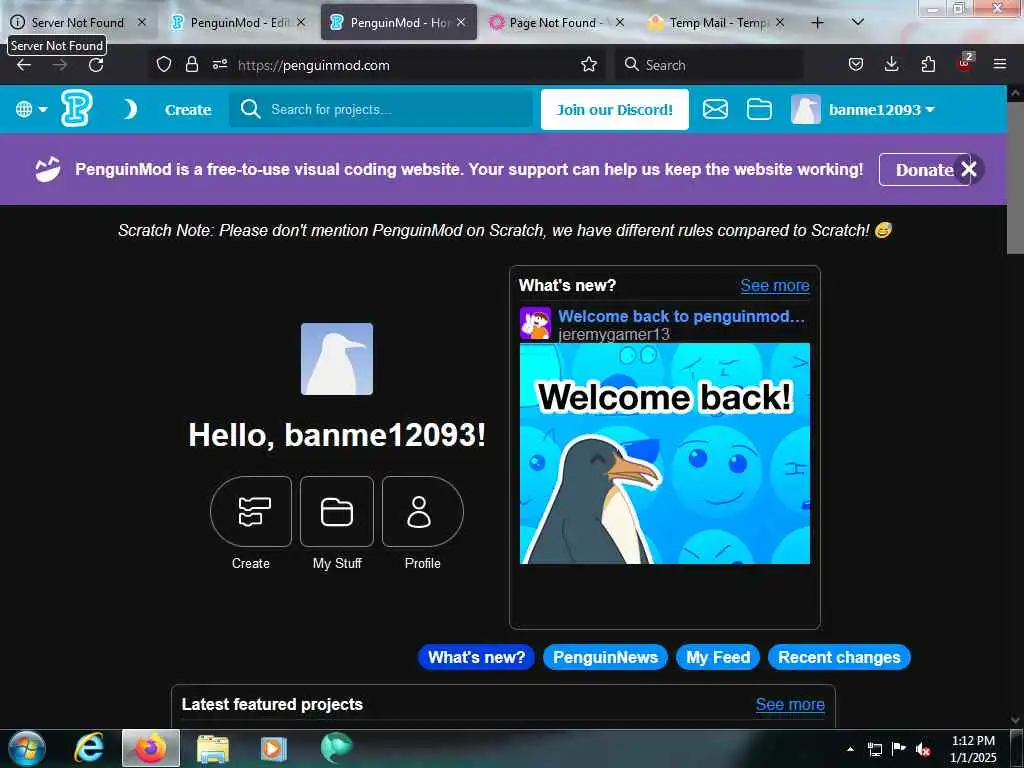Open a new browser tab
Image resolution: width=1024 pixels, height=768 pixels.
pos(817,23)
